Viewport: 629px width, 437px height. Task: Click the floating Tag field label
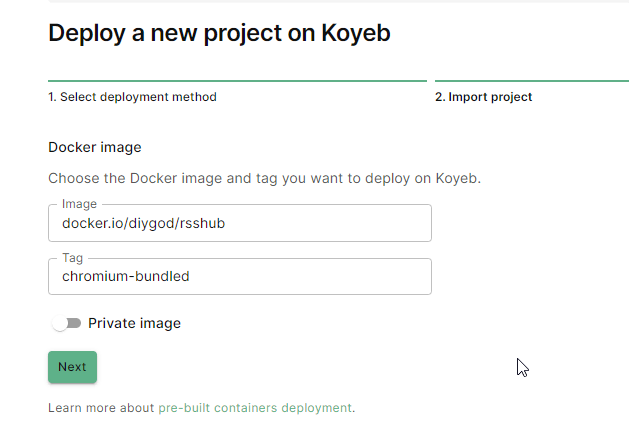point(73,258)
